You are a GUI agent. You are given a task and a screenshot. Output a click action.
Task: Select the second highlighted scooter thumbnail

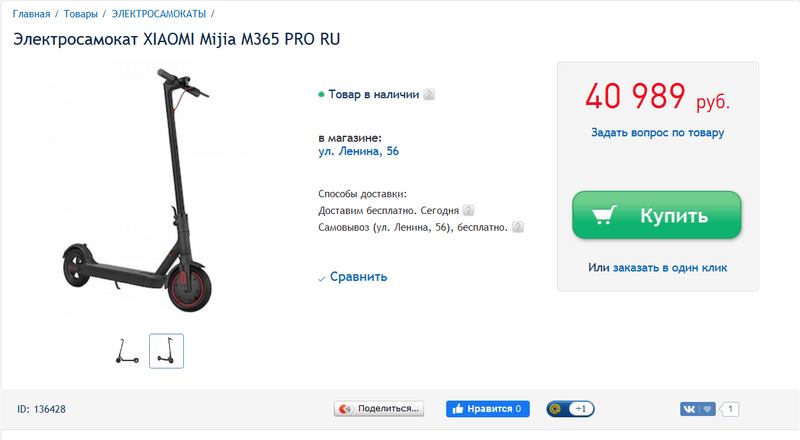166,351
